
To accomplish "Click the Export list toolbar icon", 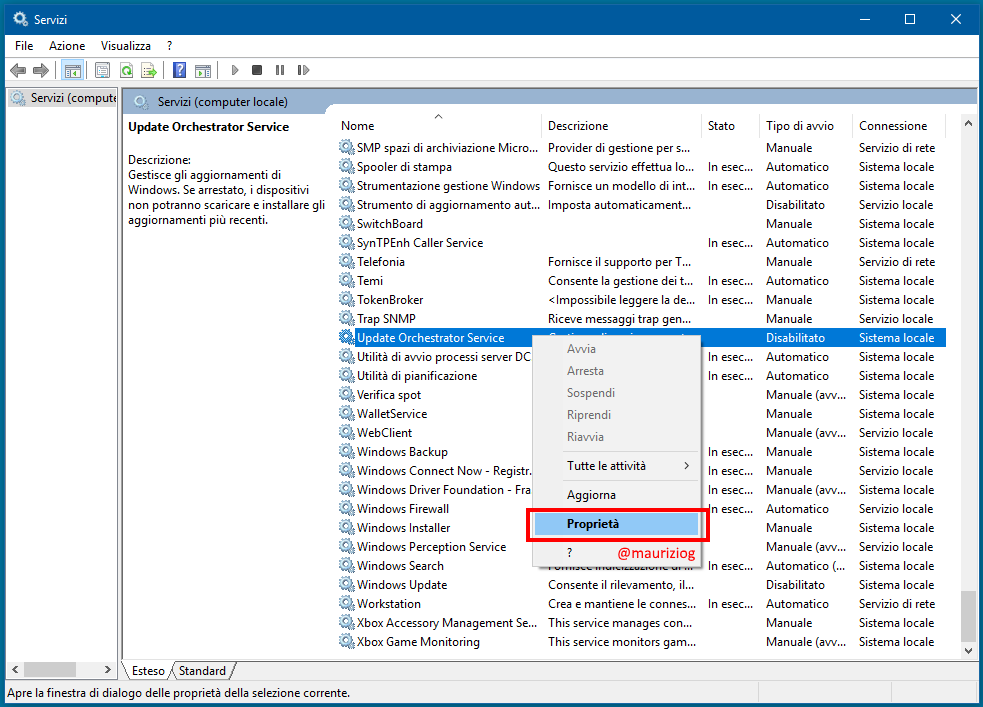I will (x=149, y=70).
